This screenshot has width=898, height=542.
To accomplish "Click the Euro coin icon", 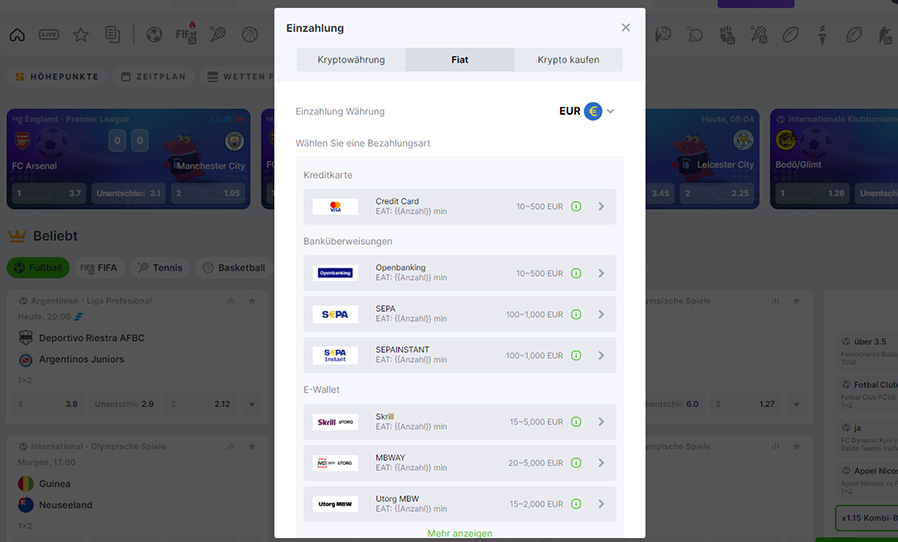I will (593, 111).
